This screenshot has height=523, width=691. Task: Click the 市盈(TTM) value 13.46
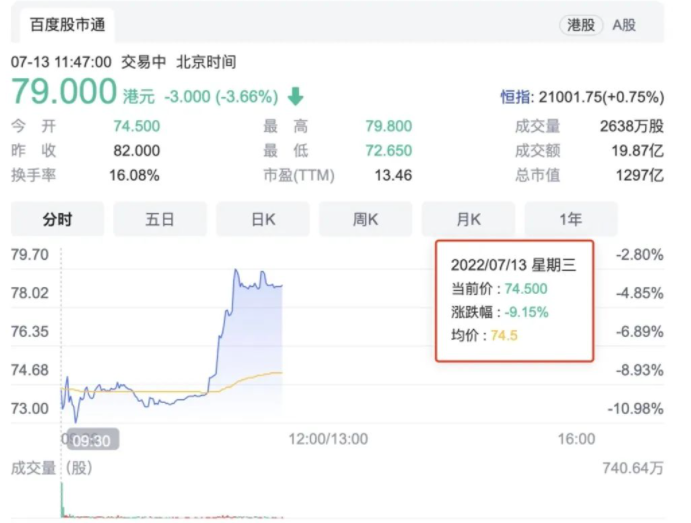coord(393,175)
